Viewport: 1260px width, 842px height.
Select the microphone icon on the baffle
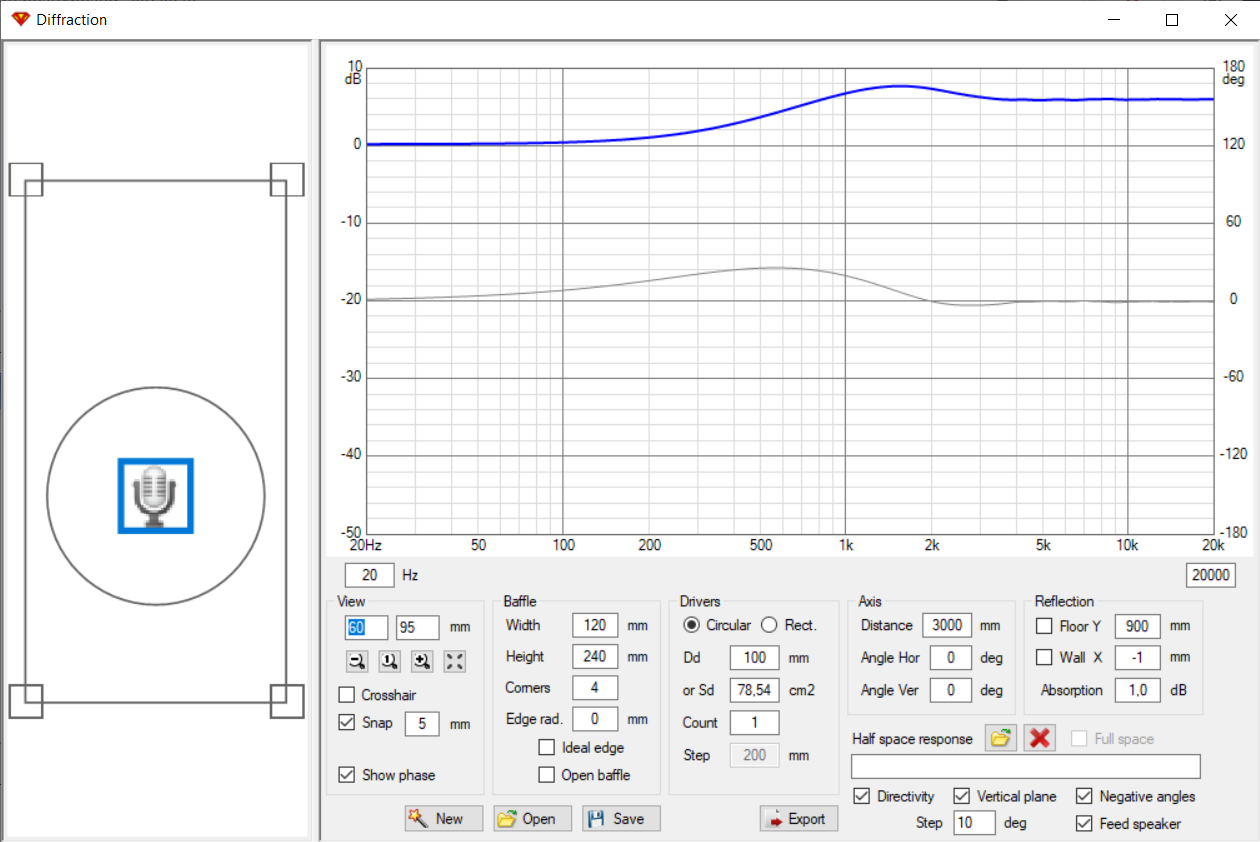[156, 496]
